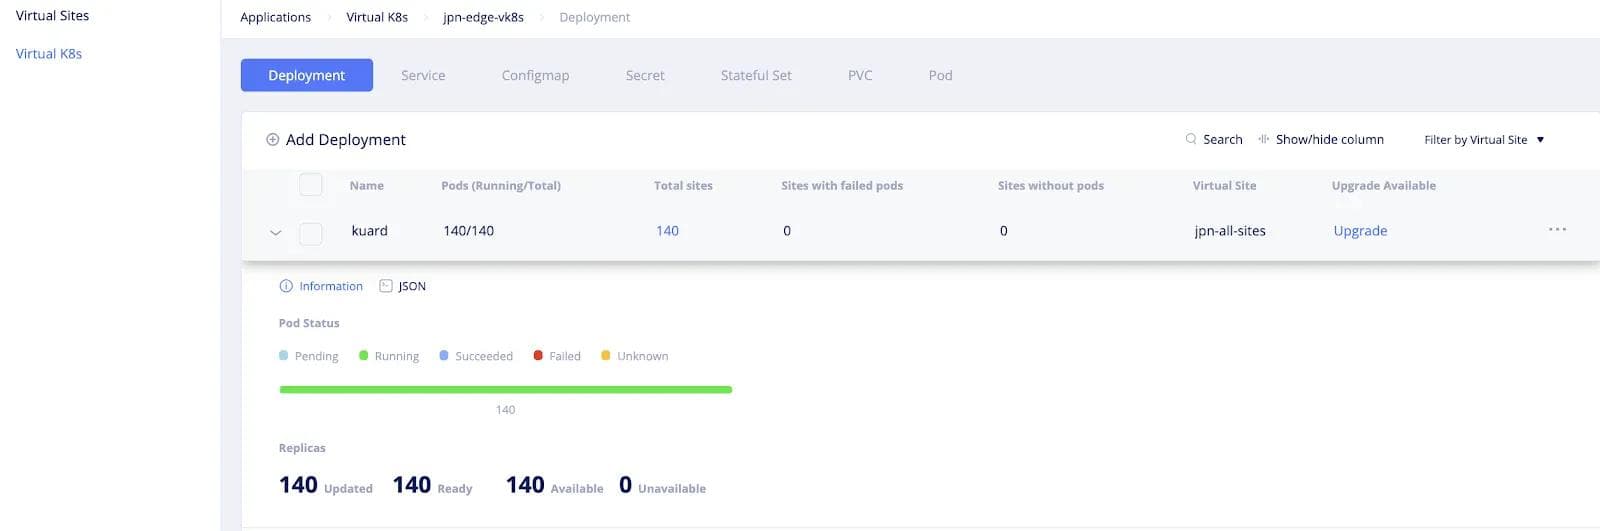
Task: Go to the Pod tab
Action: pyautogui.click(x=940, y=75)
